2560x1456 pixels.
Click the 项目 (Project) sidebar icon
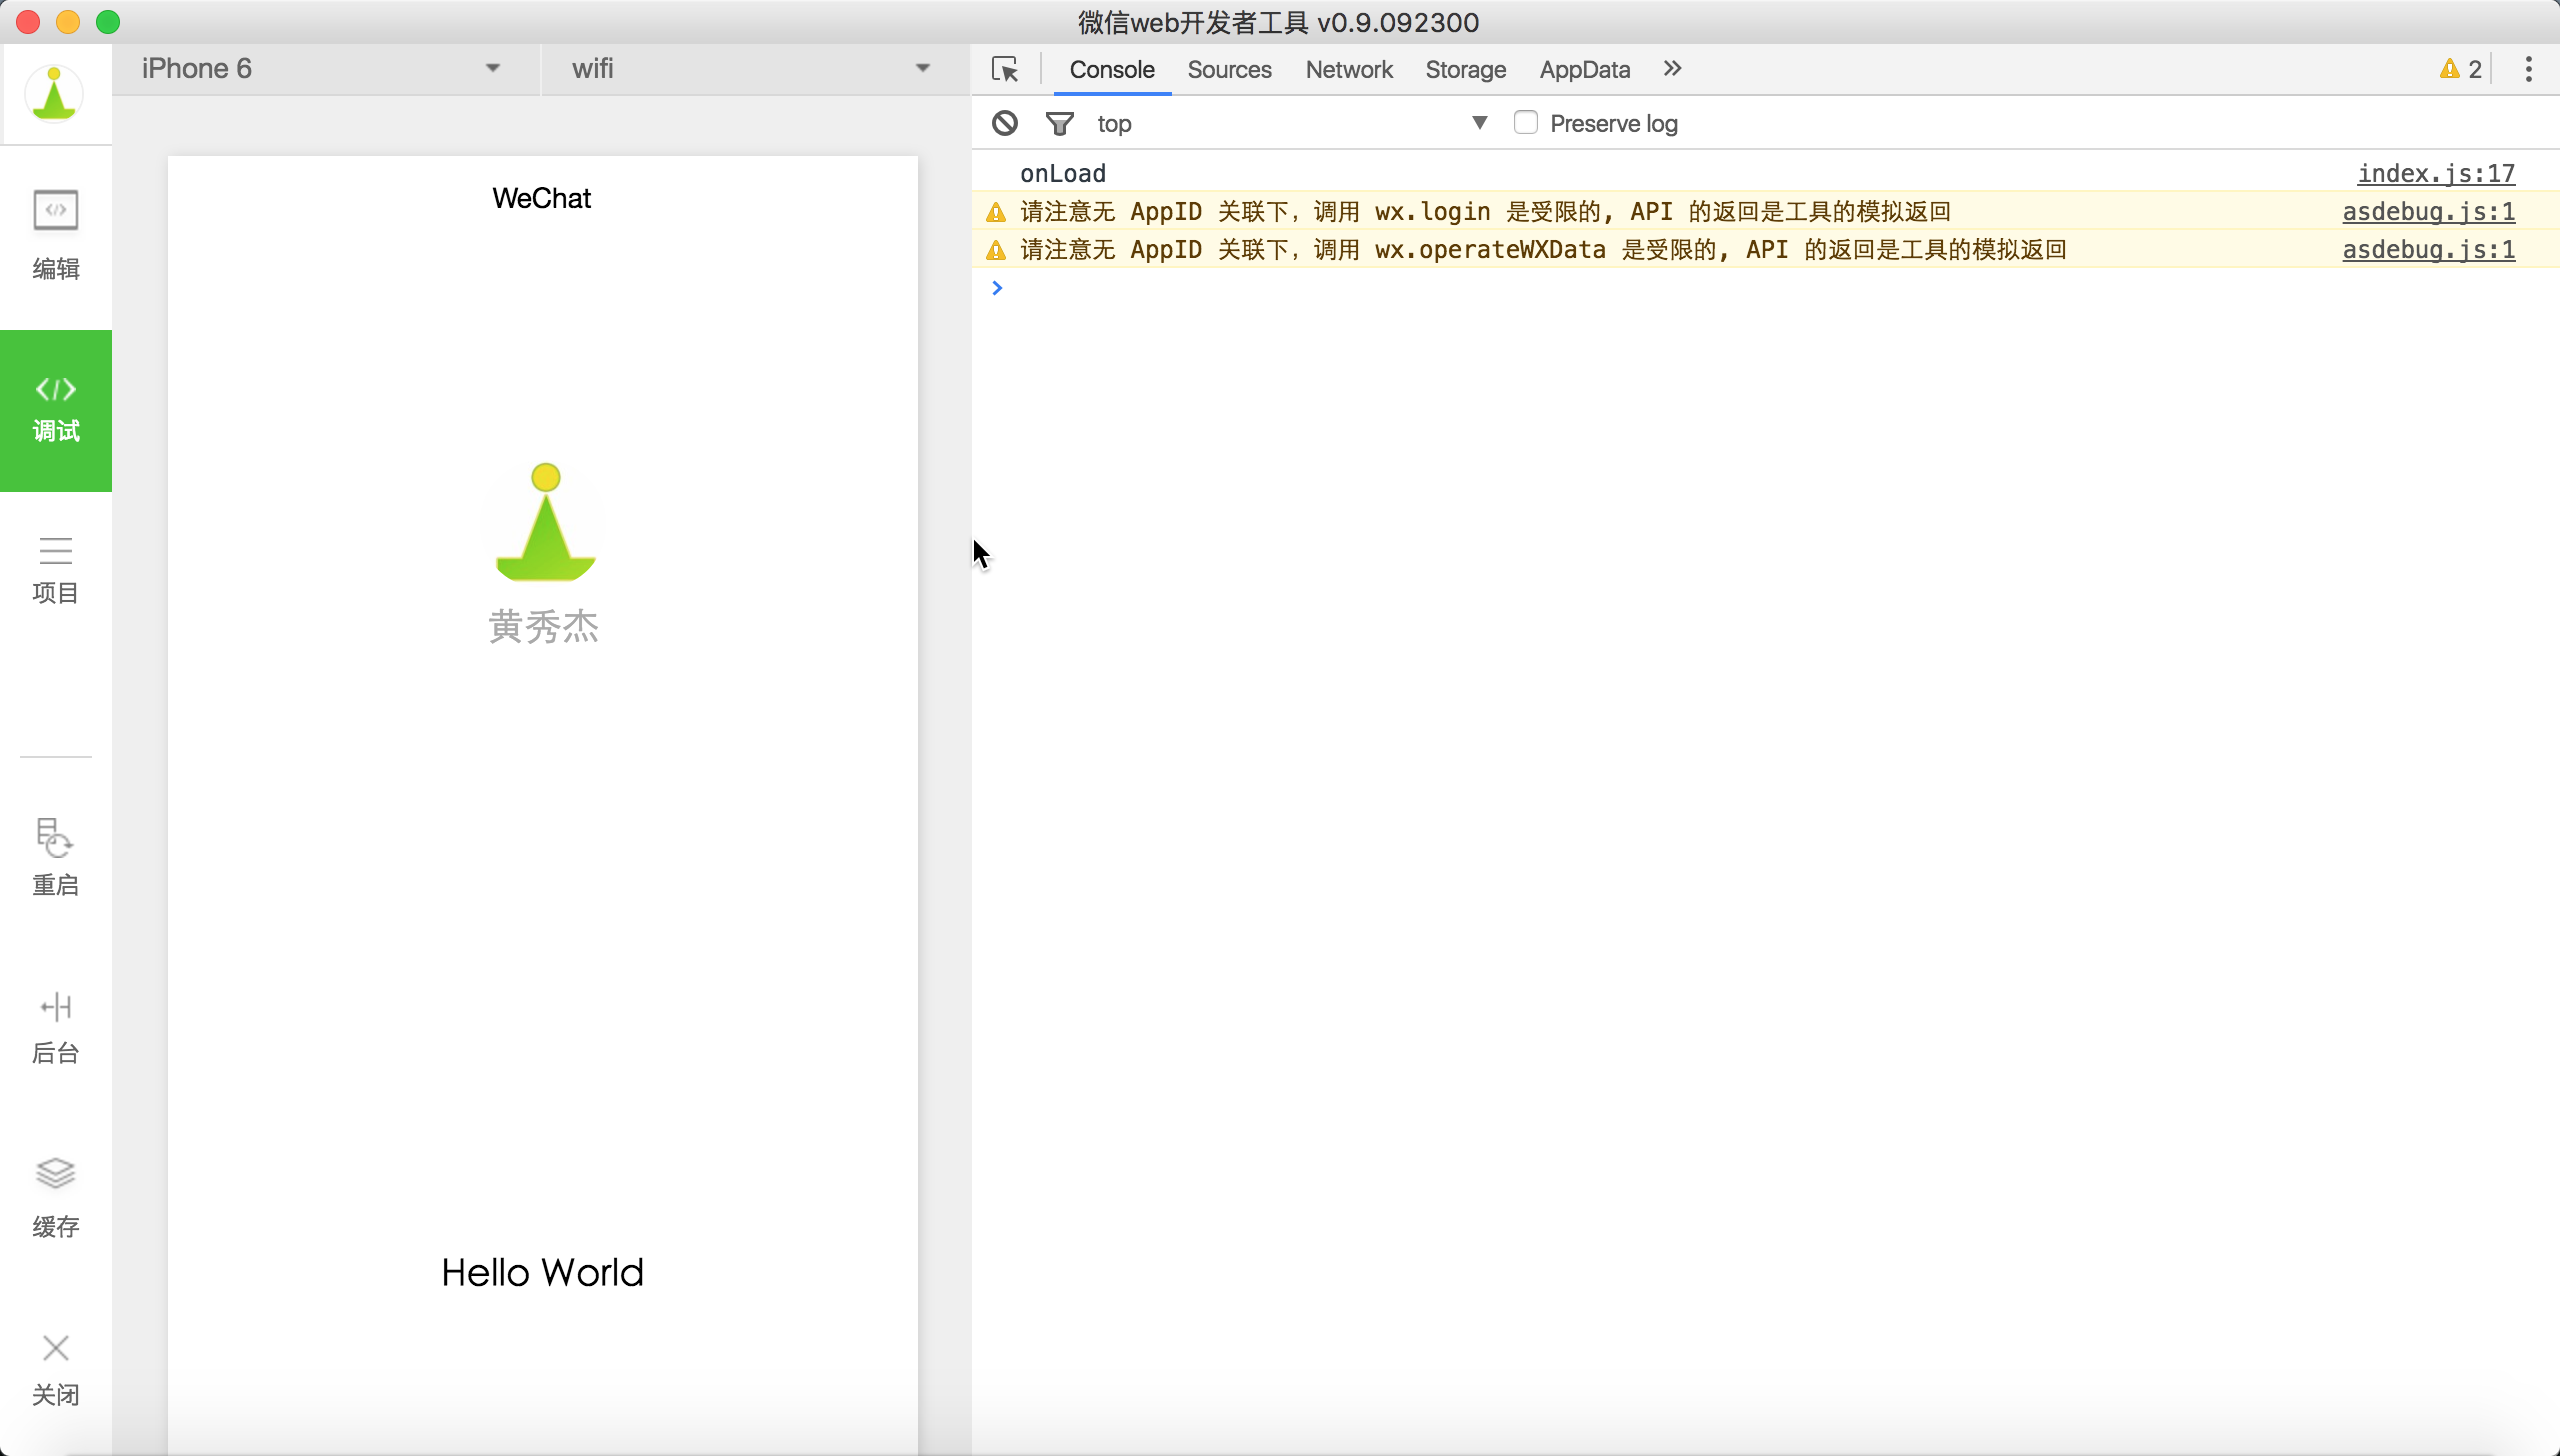click(55, 566)
